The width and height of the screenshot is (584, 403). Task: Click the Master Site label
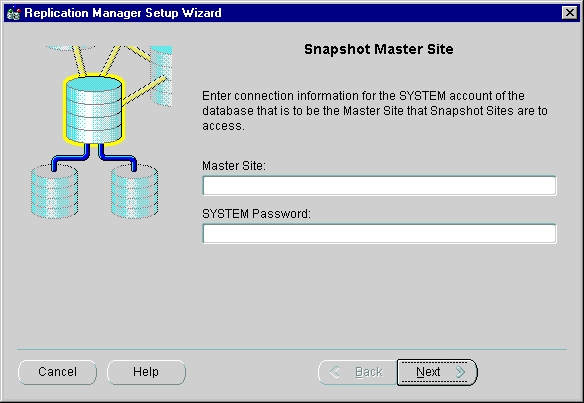pos(234,166)
